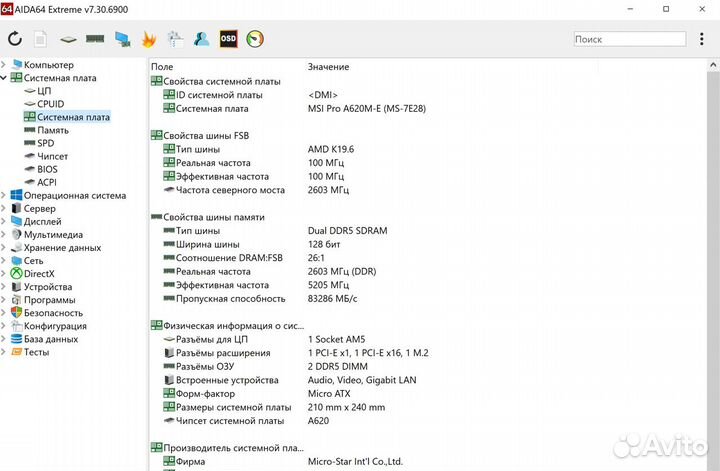Open the user account toolbar icon
This screenshot has height=471, width=720.
(x=202, y=39)
